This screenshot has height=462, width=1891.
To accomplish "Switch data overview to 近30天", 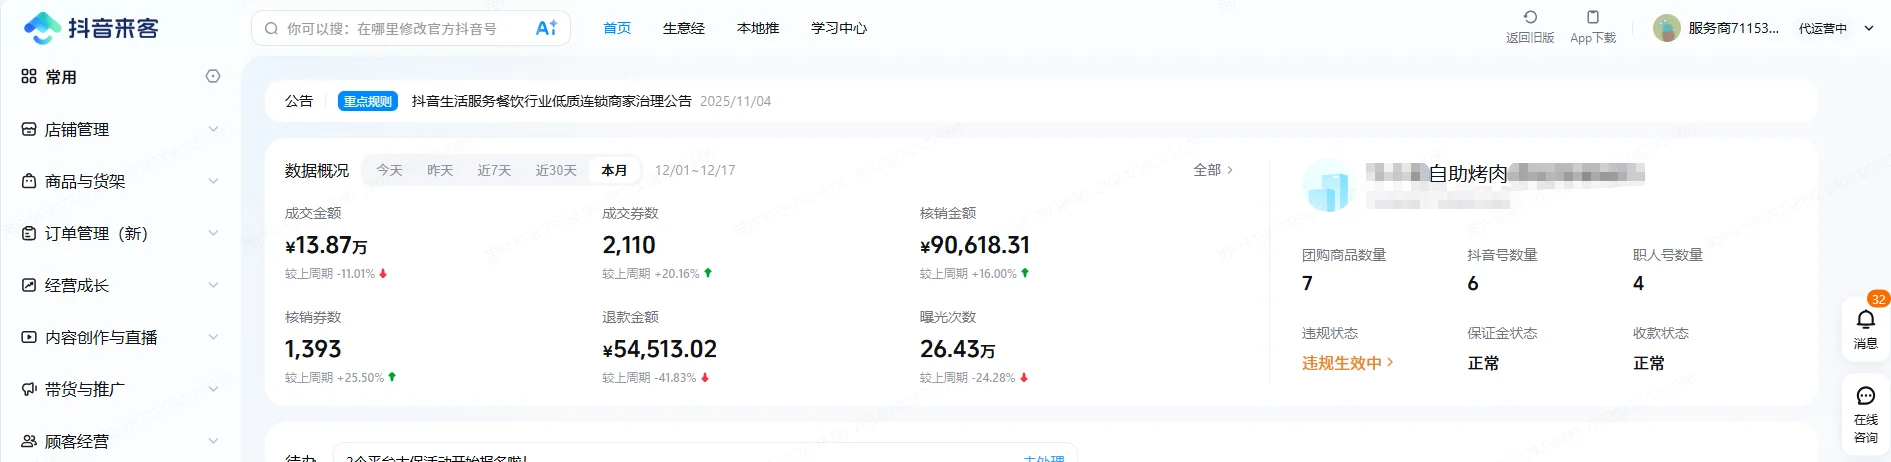I will point(556,170).
